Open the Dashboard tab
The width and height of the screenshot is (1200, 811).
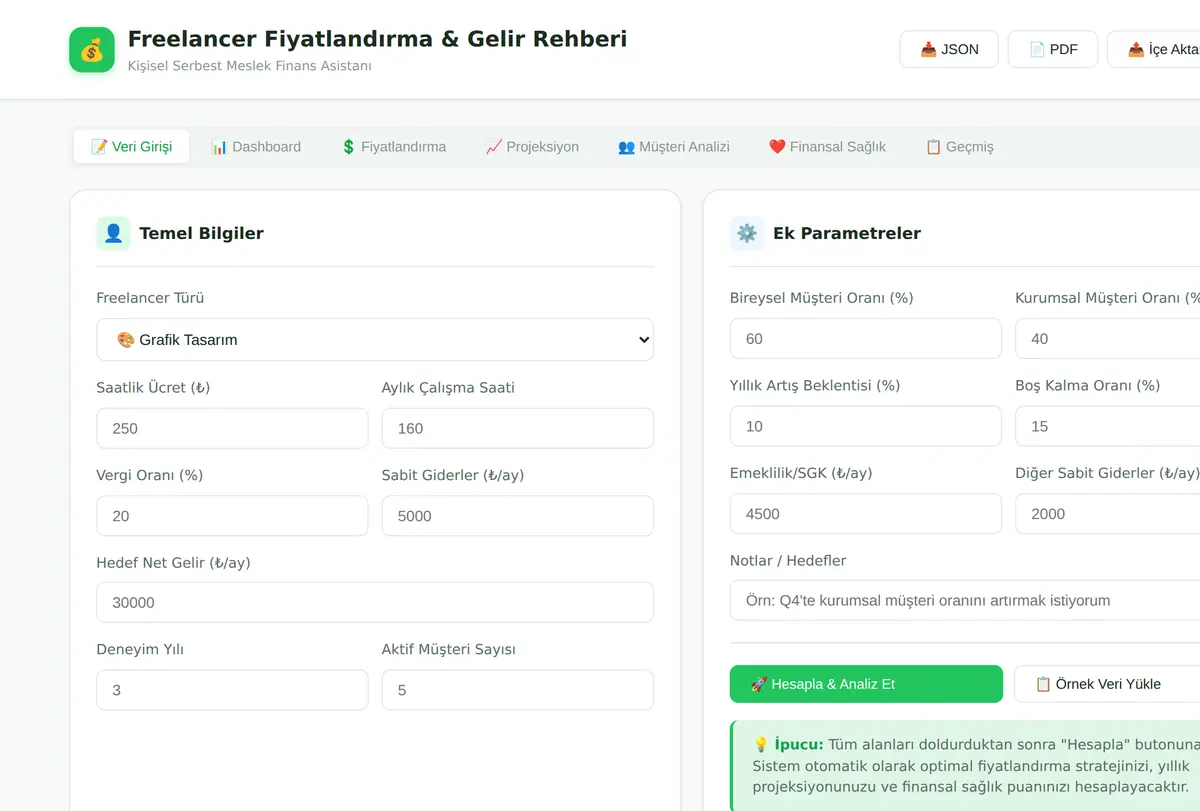pyautogui.click(x=256, y=146)
